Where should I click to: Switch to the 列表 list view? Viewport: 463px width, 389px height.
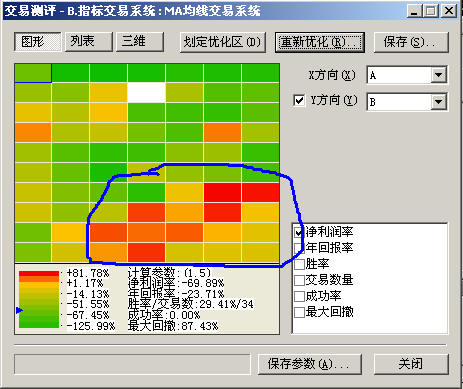[89, 42]
